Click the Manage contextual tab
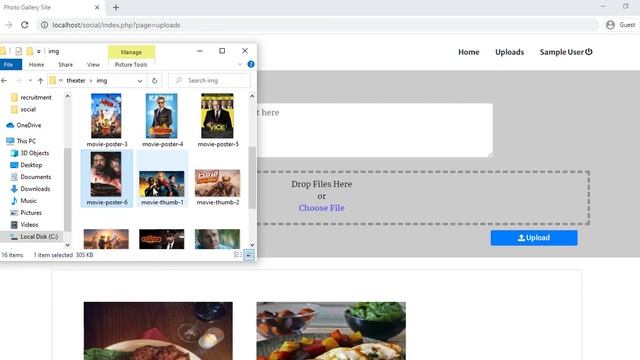This screenshot has height=360, width=640. click(131, 52)
